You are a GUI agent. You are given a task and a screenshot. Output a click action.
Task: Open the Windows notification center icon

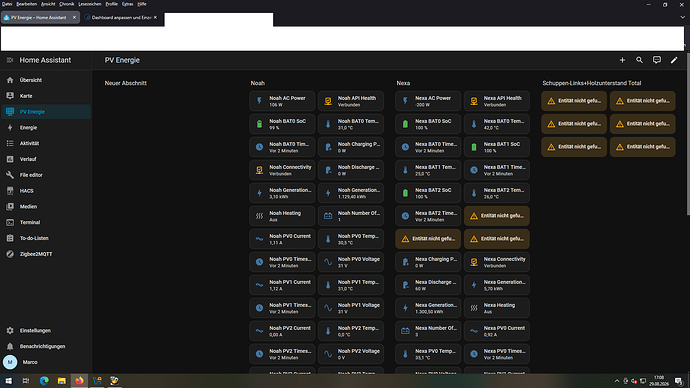click(x=679, y=381)
